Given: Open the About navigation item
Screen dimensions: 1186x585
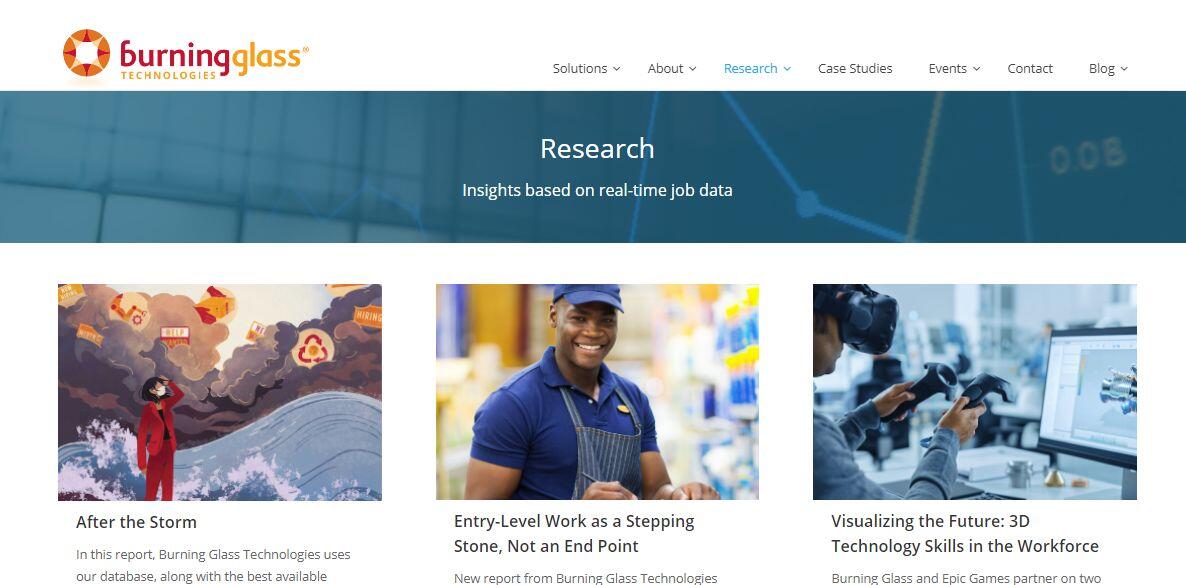Looking at the screenshot, I should coord(665,68).
